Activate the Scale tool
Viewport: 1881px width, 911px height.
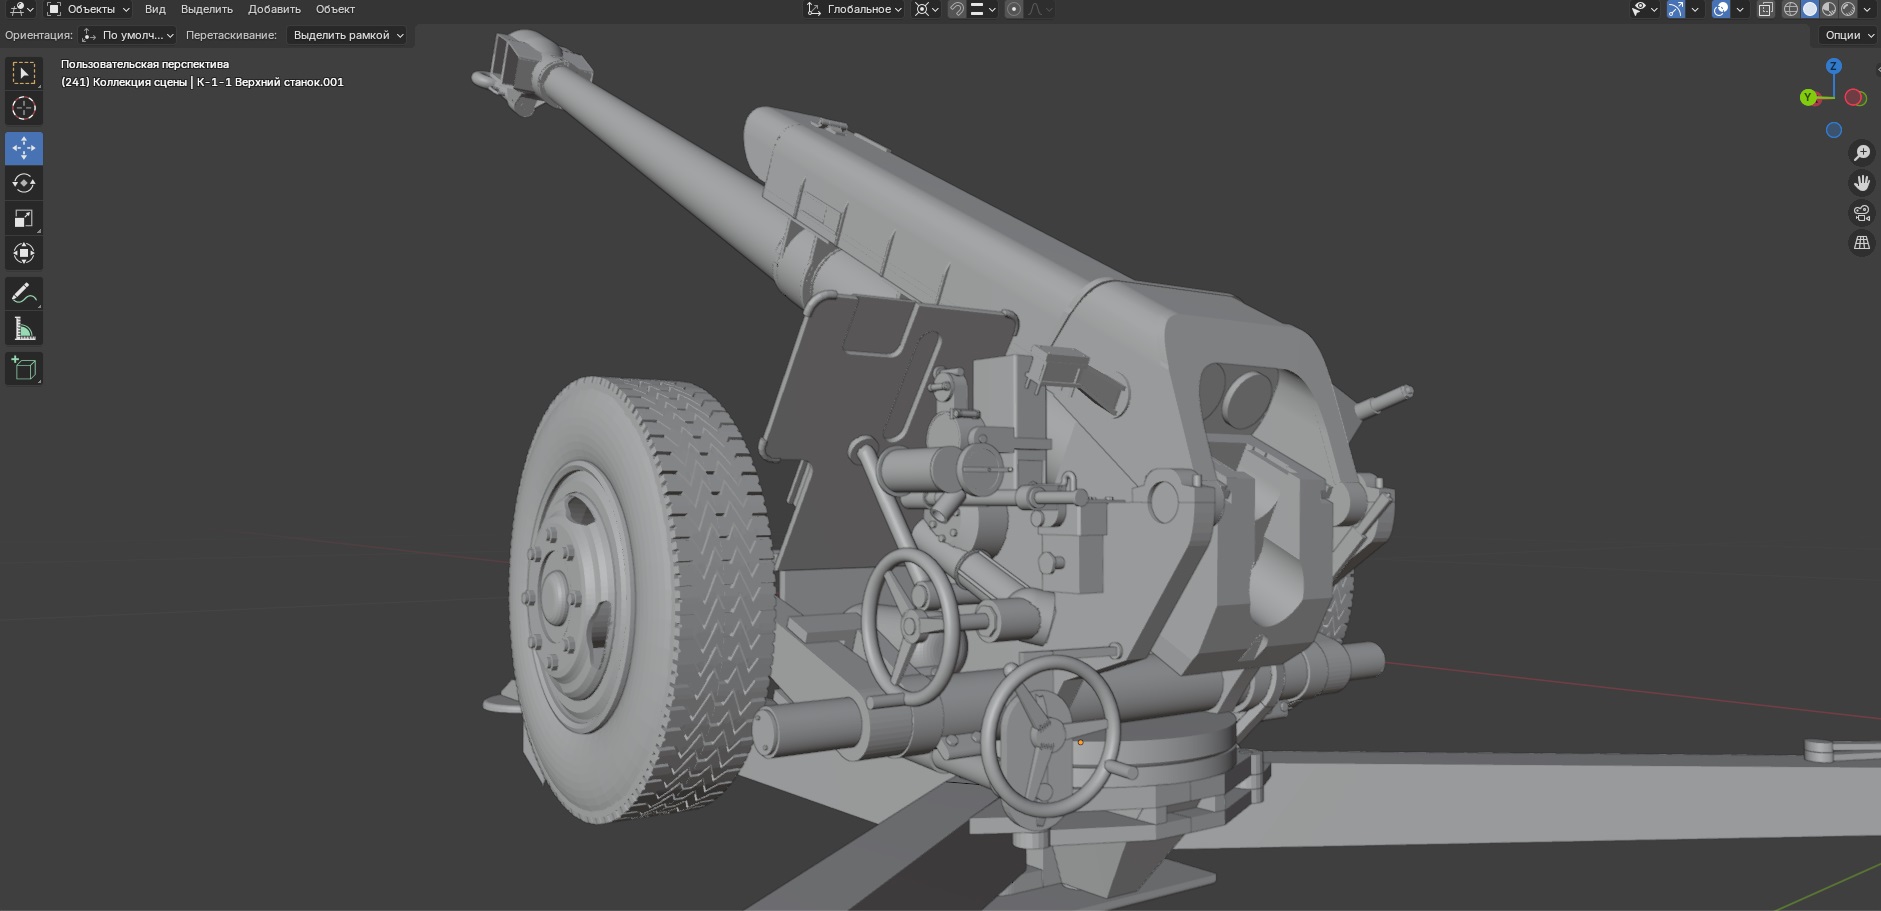(24, 218)
